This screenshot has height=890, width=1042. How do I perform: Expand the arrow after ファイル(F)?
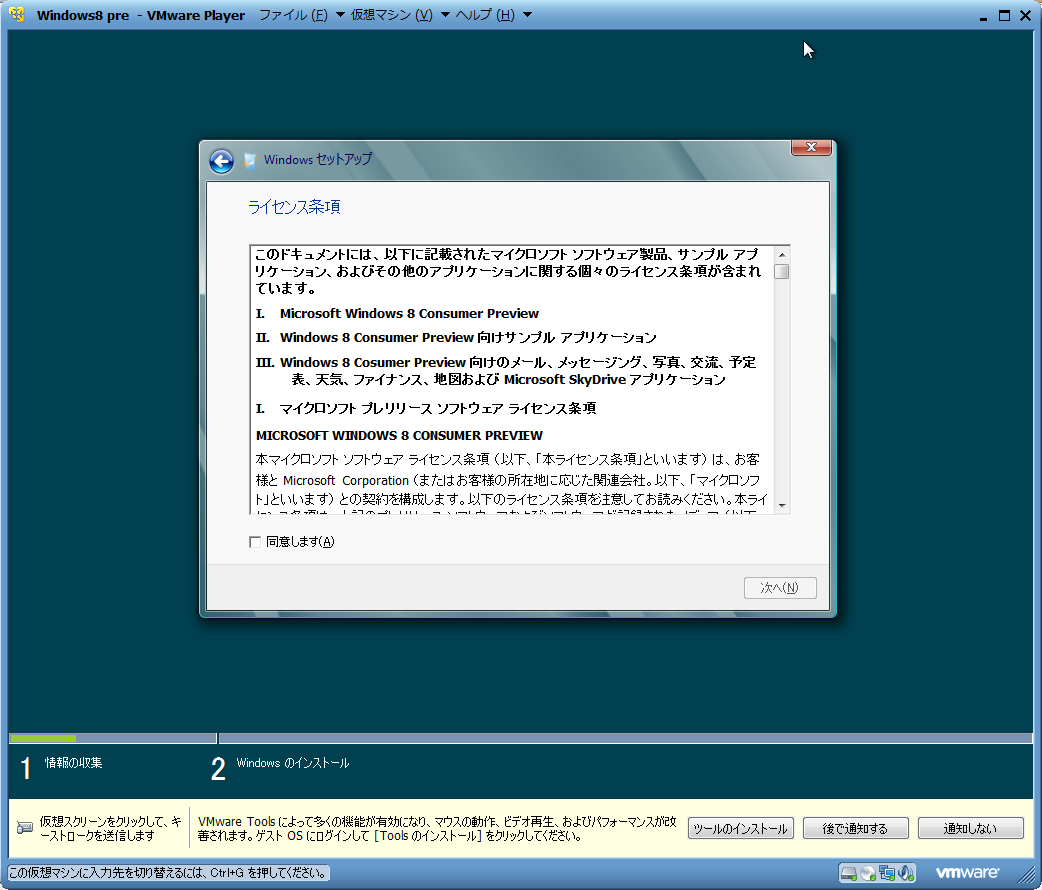pyautogui.click(x=340, y=15)
